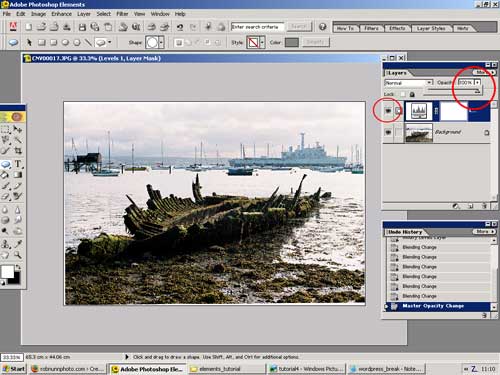Open the custom shape picker dropdown

point(162,43)
